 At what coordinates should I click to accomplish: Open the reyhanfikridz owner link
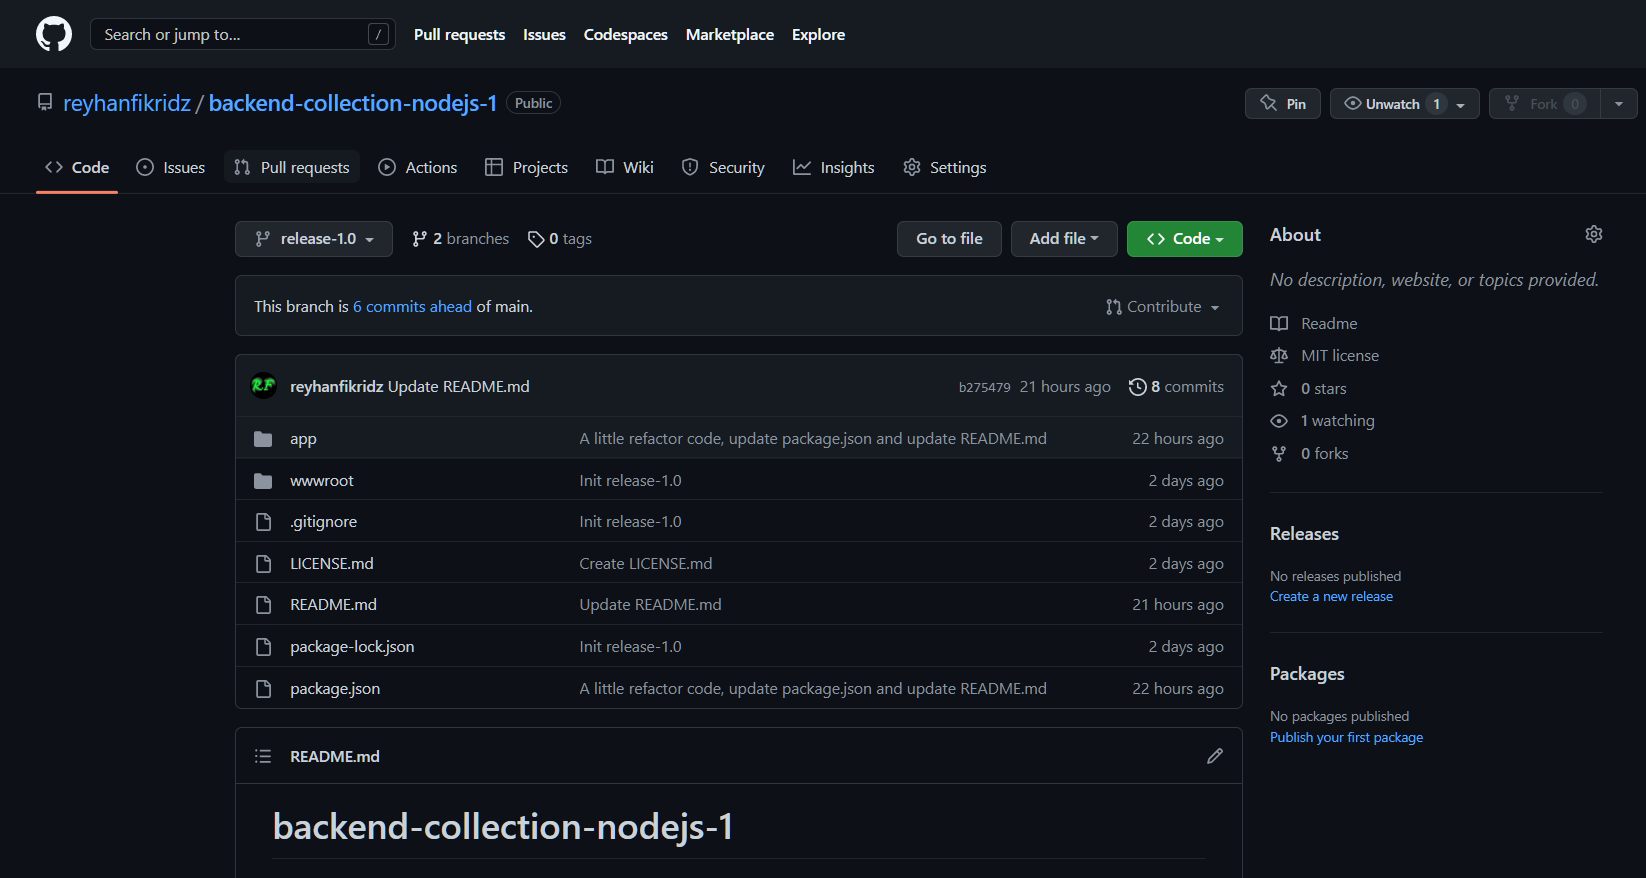(127, 103)
